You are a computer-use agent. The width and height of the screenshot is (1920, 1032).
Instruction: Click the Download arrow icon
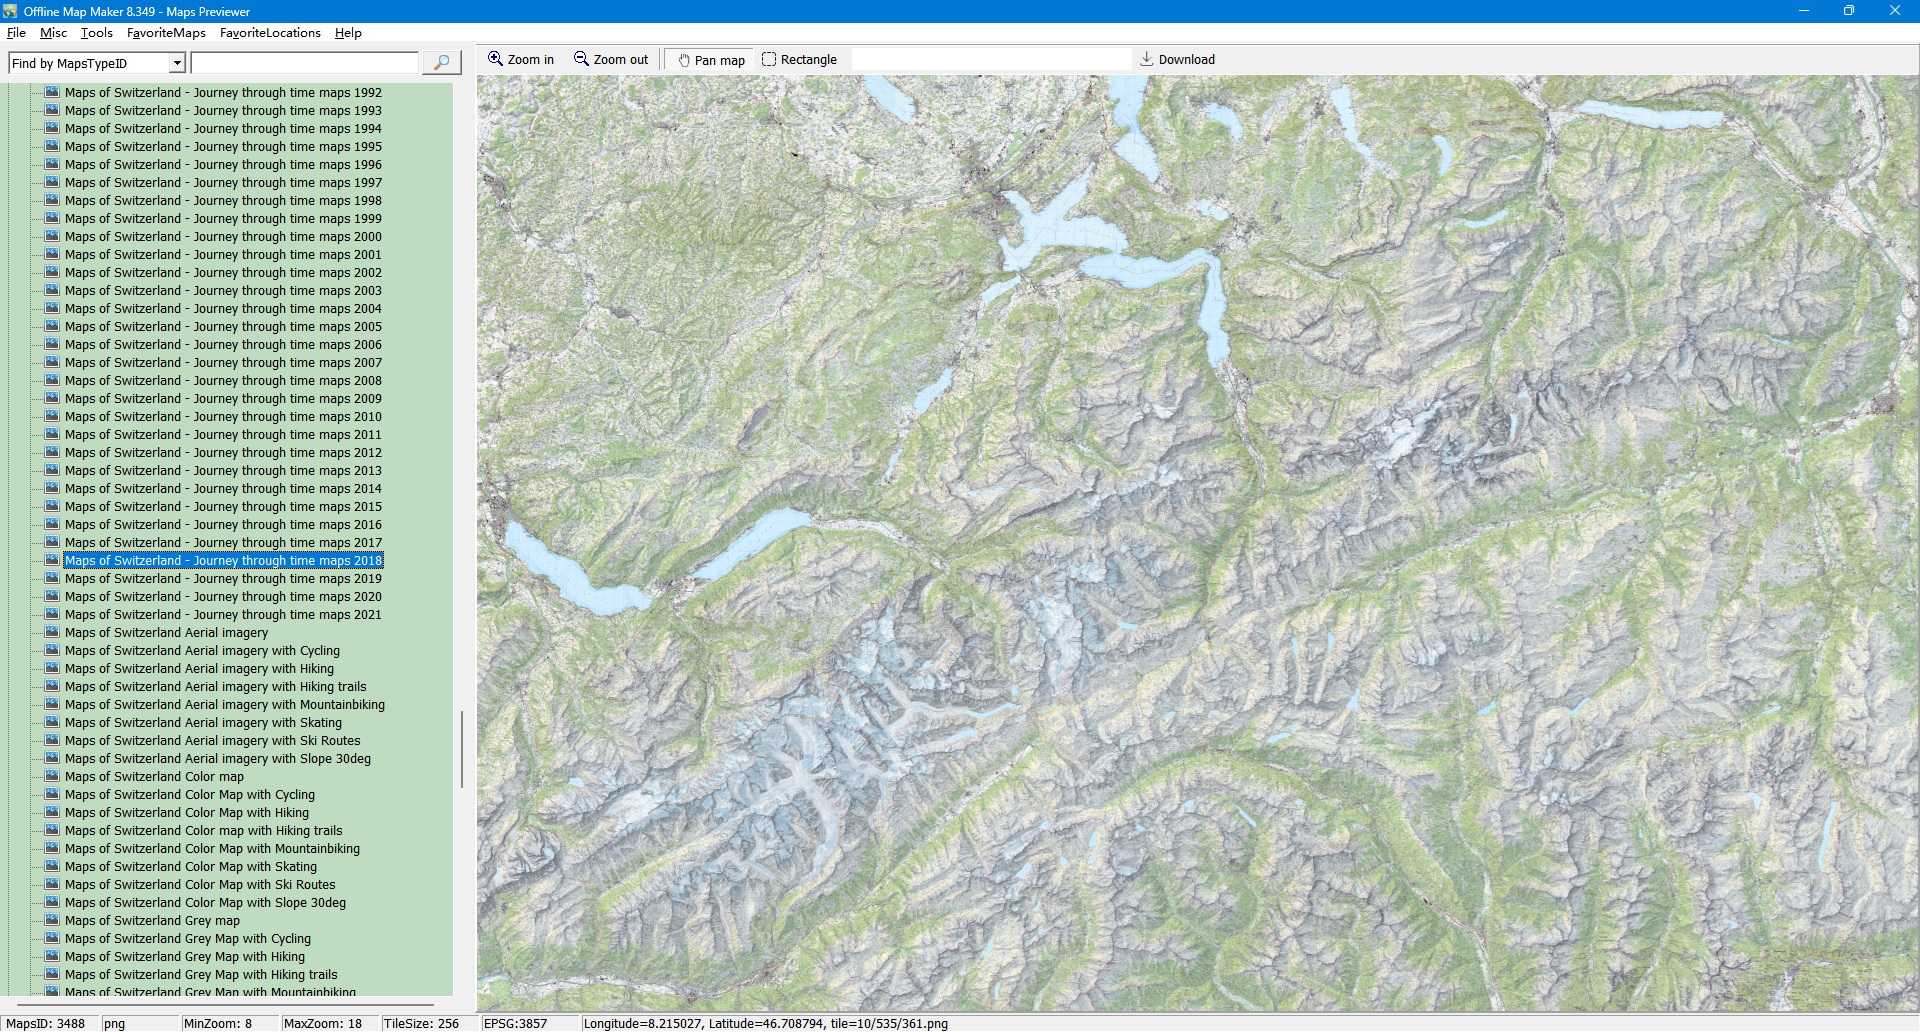point(1147,59)
